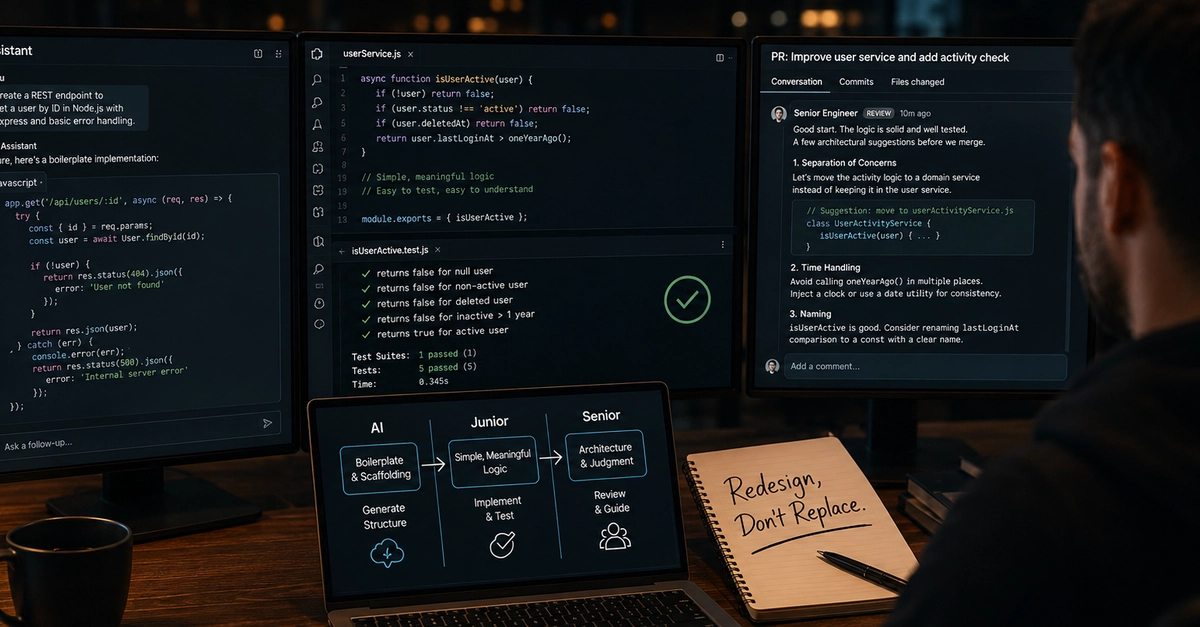This screenshot has width=1200, height=627.
Task: Click the split editor icon near userService.js
Action: coord(719,58)
